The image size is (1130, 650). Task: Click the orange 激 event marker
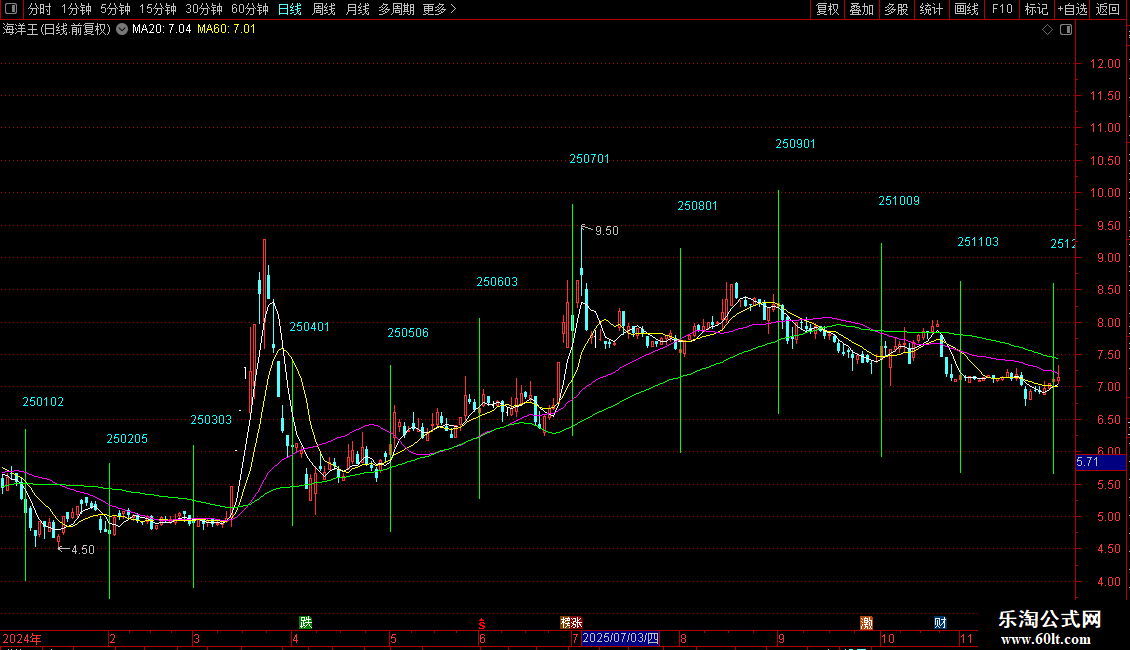[866, 623]
